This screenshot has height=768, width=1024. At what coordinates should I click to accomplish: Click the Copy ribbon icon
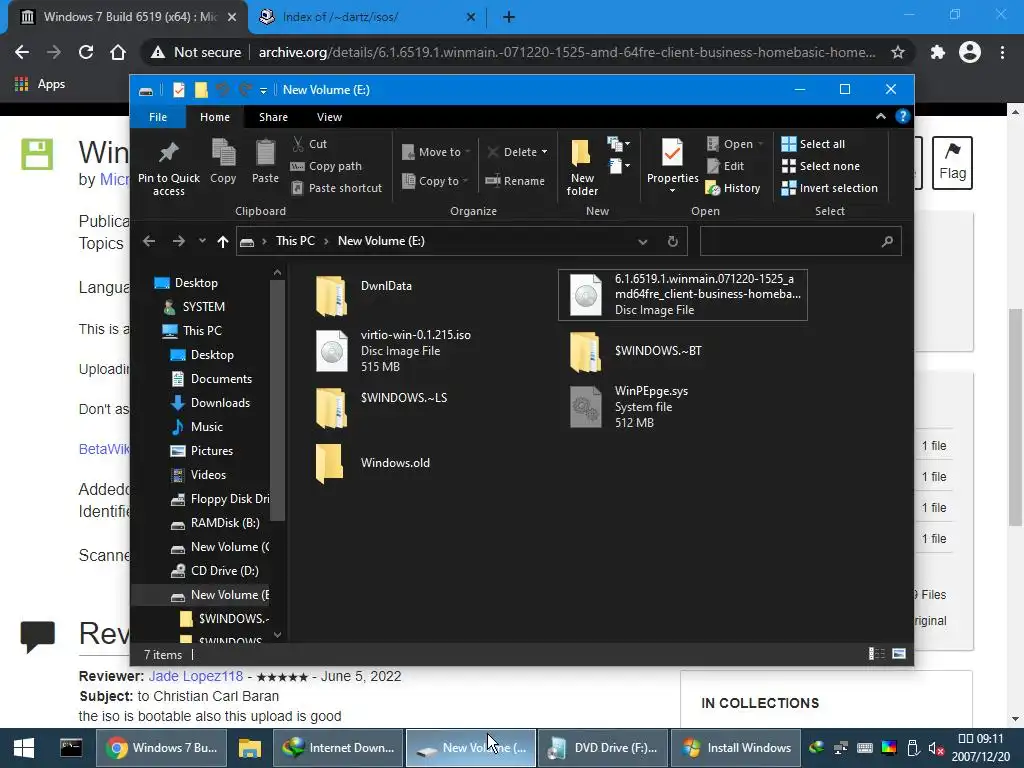click(x=223, y=153)
